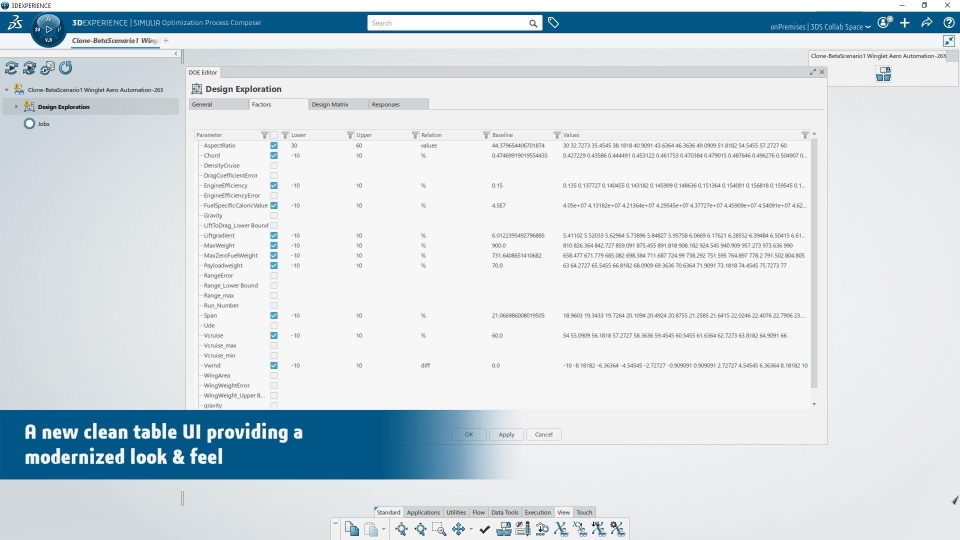The image size is (960, 540).
Task: Check the DensityCruise checkbox
Action: click(x=274, y=165)
